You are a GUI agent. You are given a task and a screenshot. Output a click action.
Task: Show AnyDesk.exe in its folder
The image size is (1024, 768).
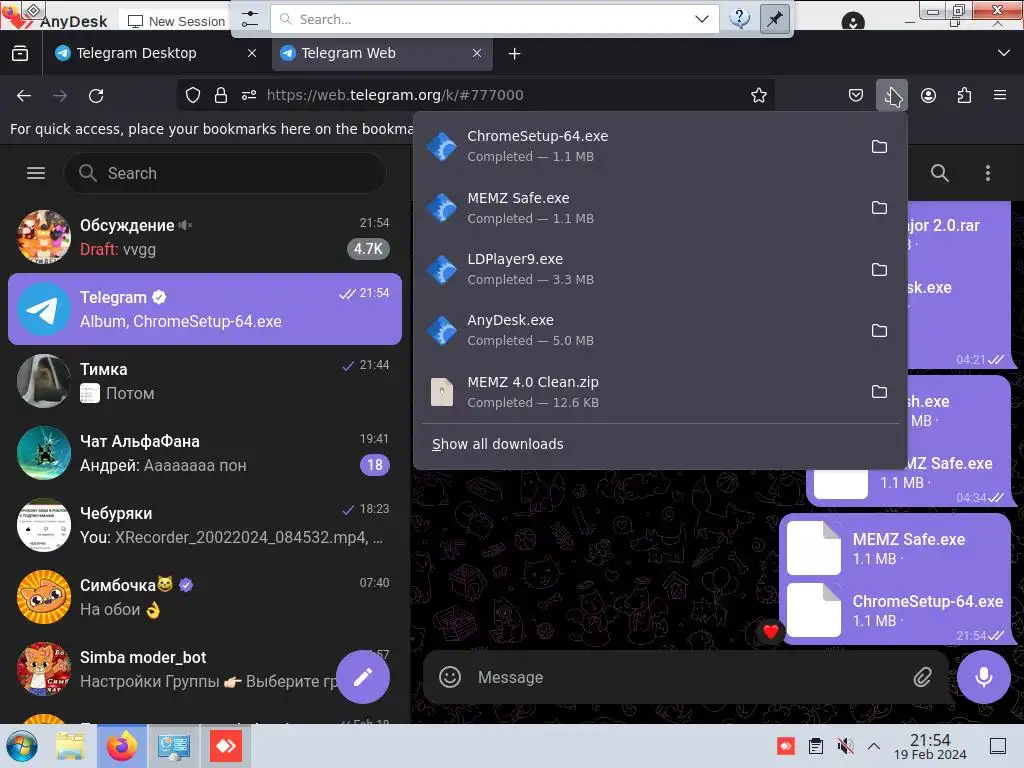click(879, 330)
